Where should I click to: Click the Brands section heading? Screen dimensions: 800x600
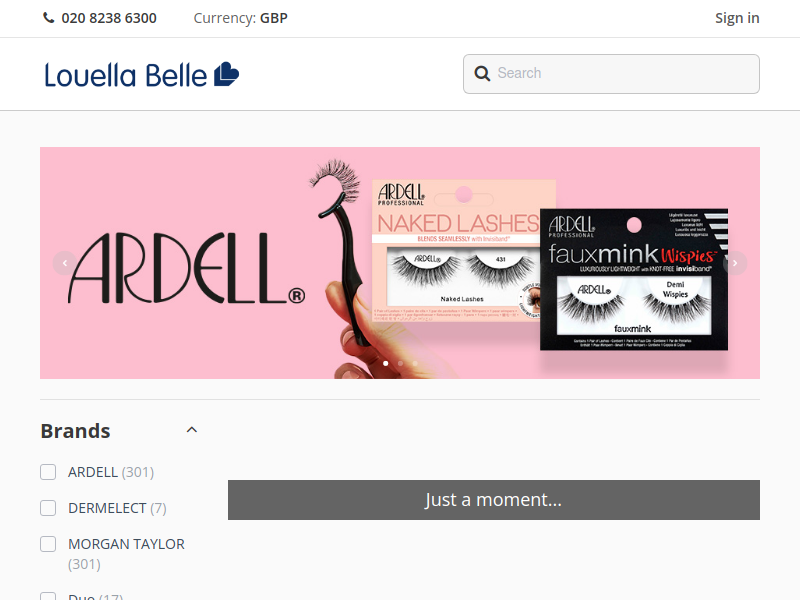pyautogui.click(x=76, y=431)
